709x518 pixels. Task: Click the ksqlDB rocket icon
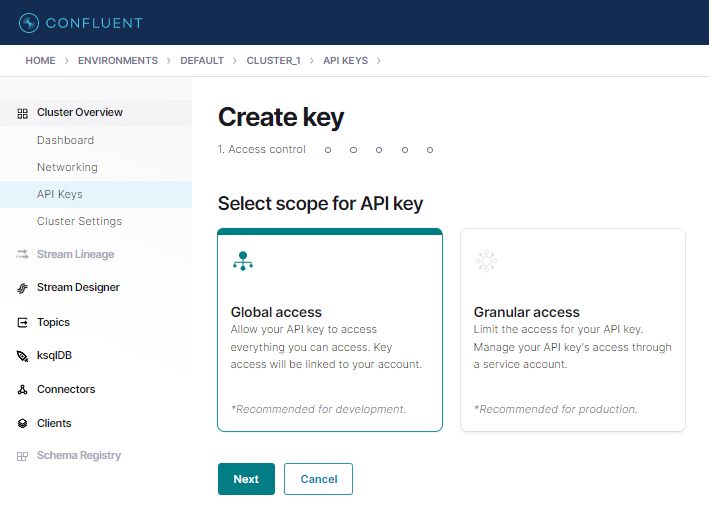pos(23,356)
